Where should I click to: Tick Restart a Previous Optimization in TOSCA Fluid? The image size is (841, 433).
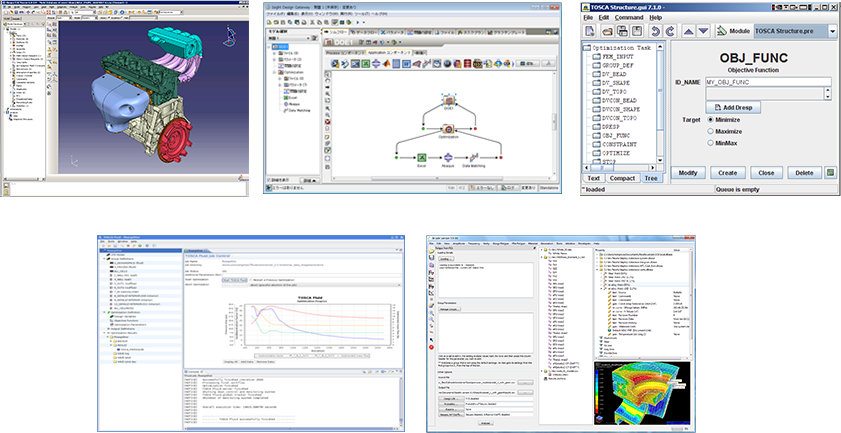click(250, 280)
